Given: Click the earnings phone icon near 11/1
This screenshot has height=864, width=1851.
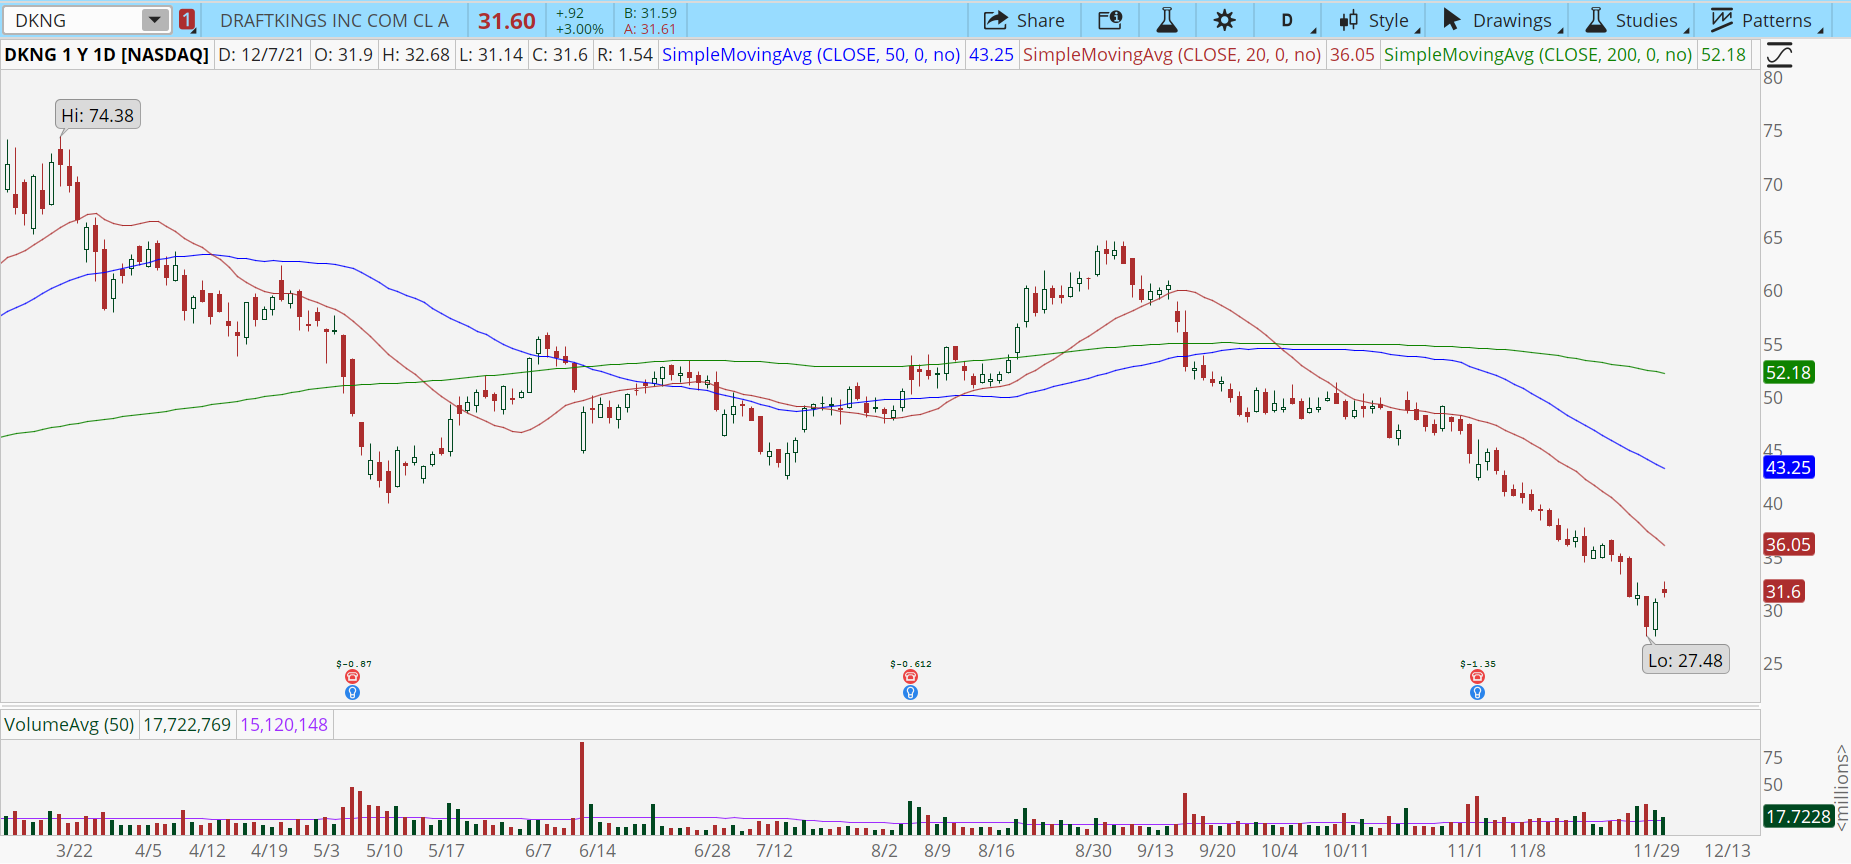Looking at the screenshot, I should [1477, 677].
